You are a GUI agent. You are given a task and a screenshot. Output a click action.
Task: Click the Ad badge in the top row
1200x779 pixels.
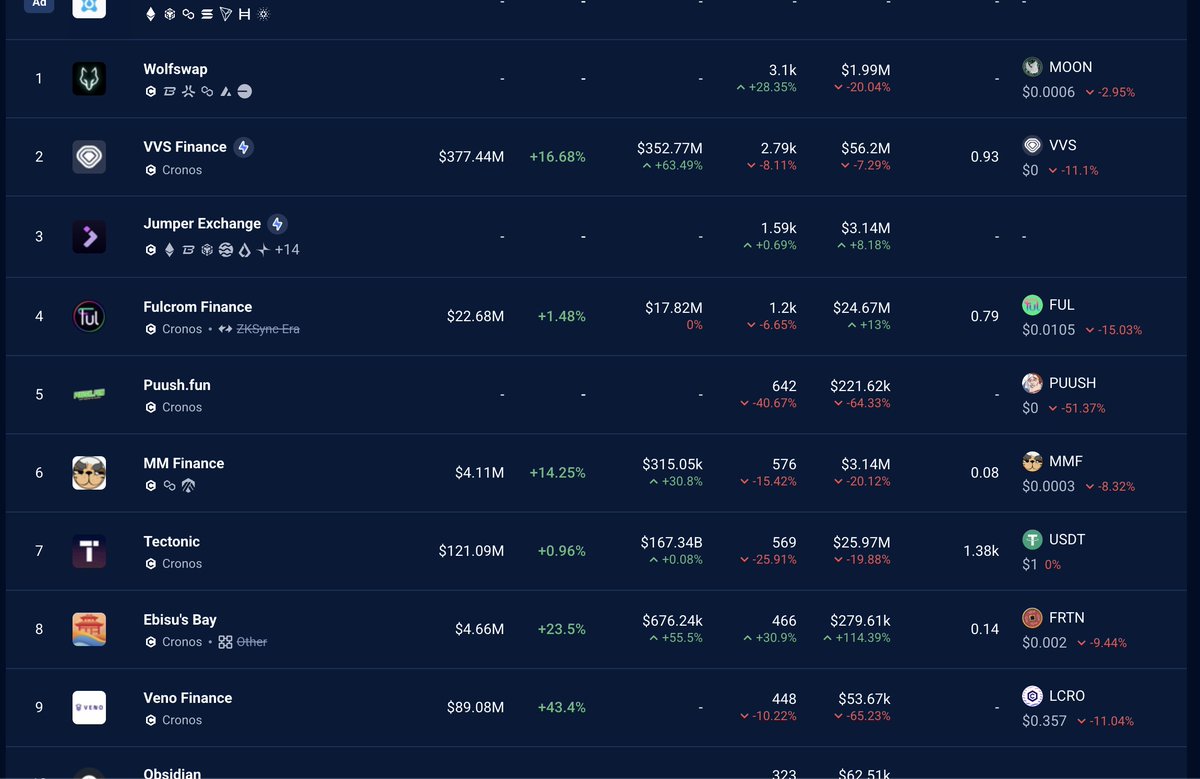point(39,4)
